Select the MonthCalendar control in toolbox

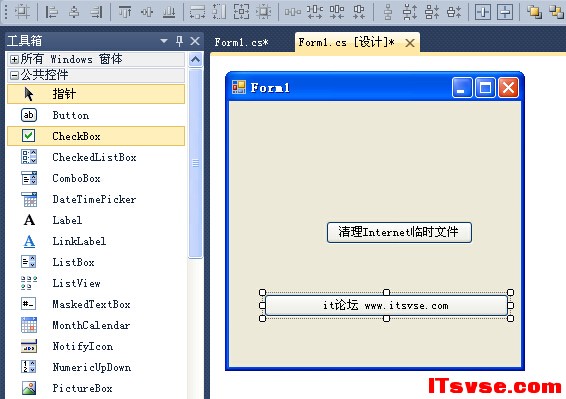[96, 325]
